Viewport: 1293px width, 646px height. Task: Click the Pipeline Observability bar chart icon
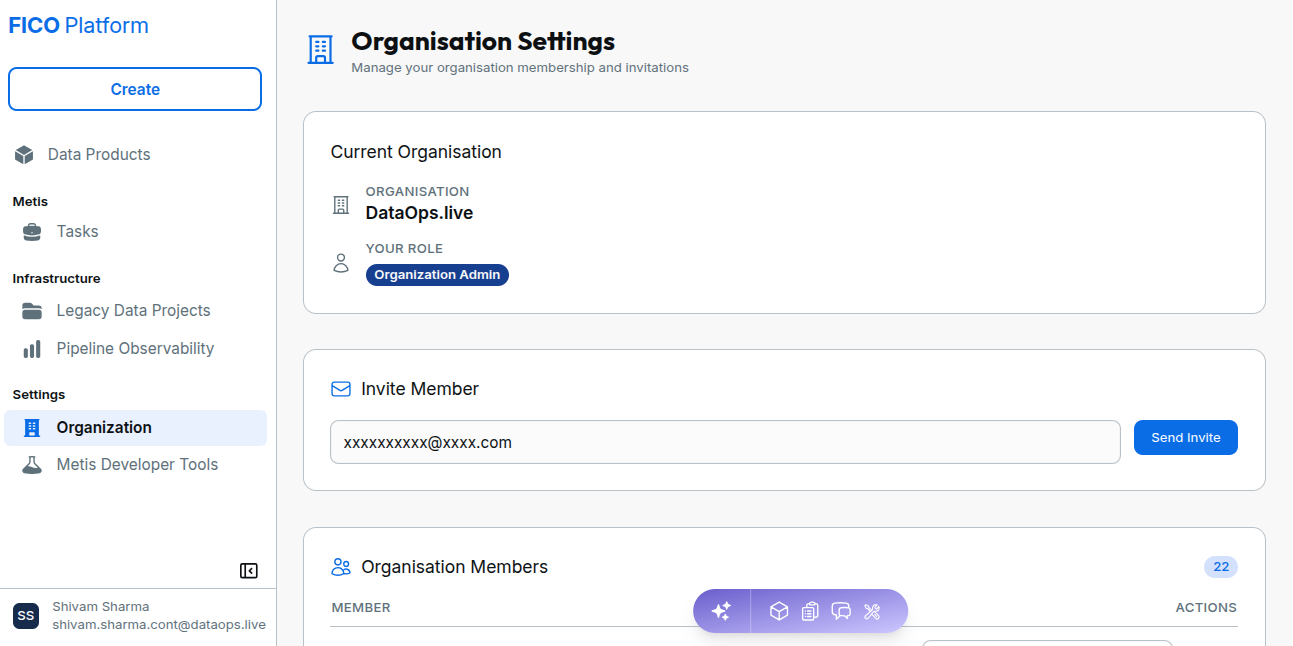click(32, 349)
